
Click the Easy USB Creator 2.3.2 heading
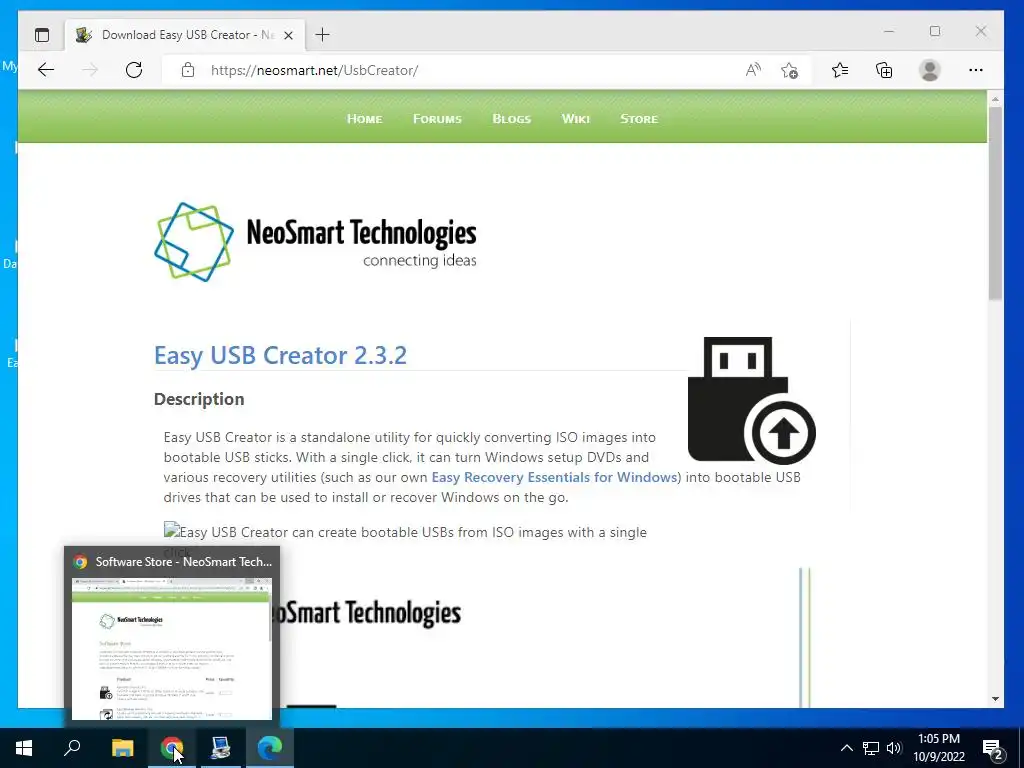tap(280, 355)
